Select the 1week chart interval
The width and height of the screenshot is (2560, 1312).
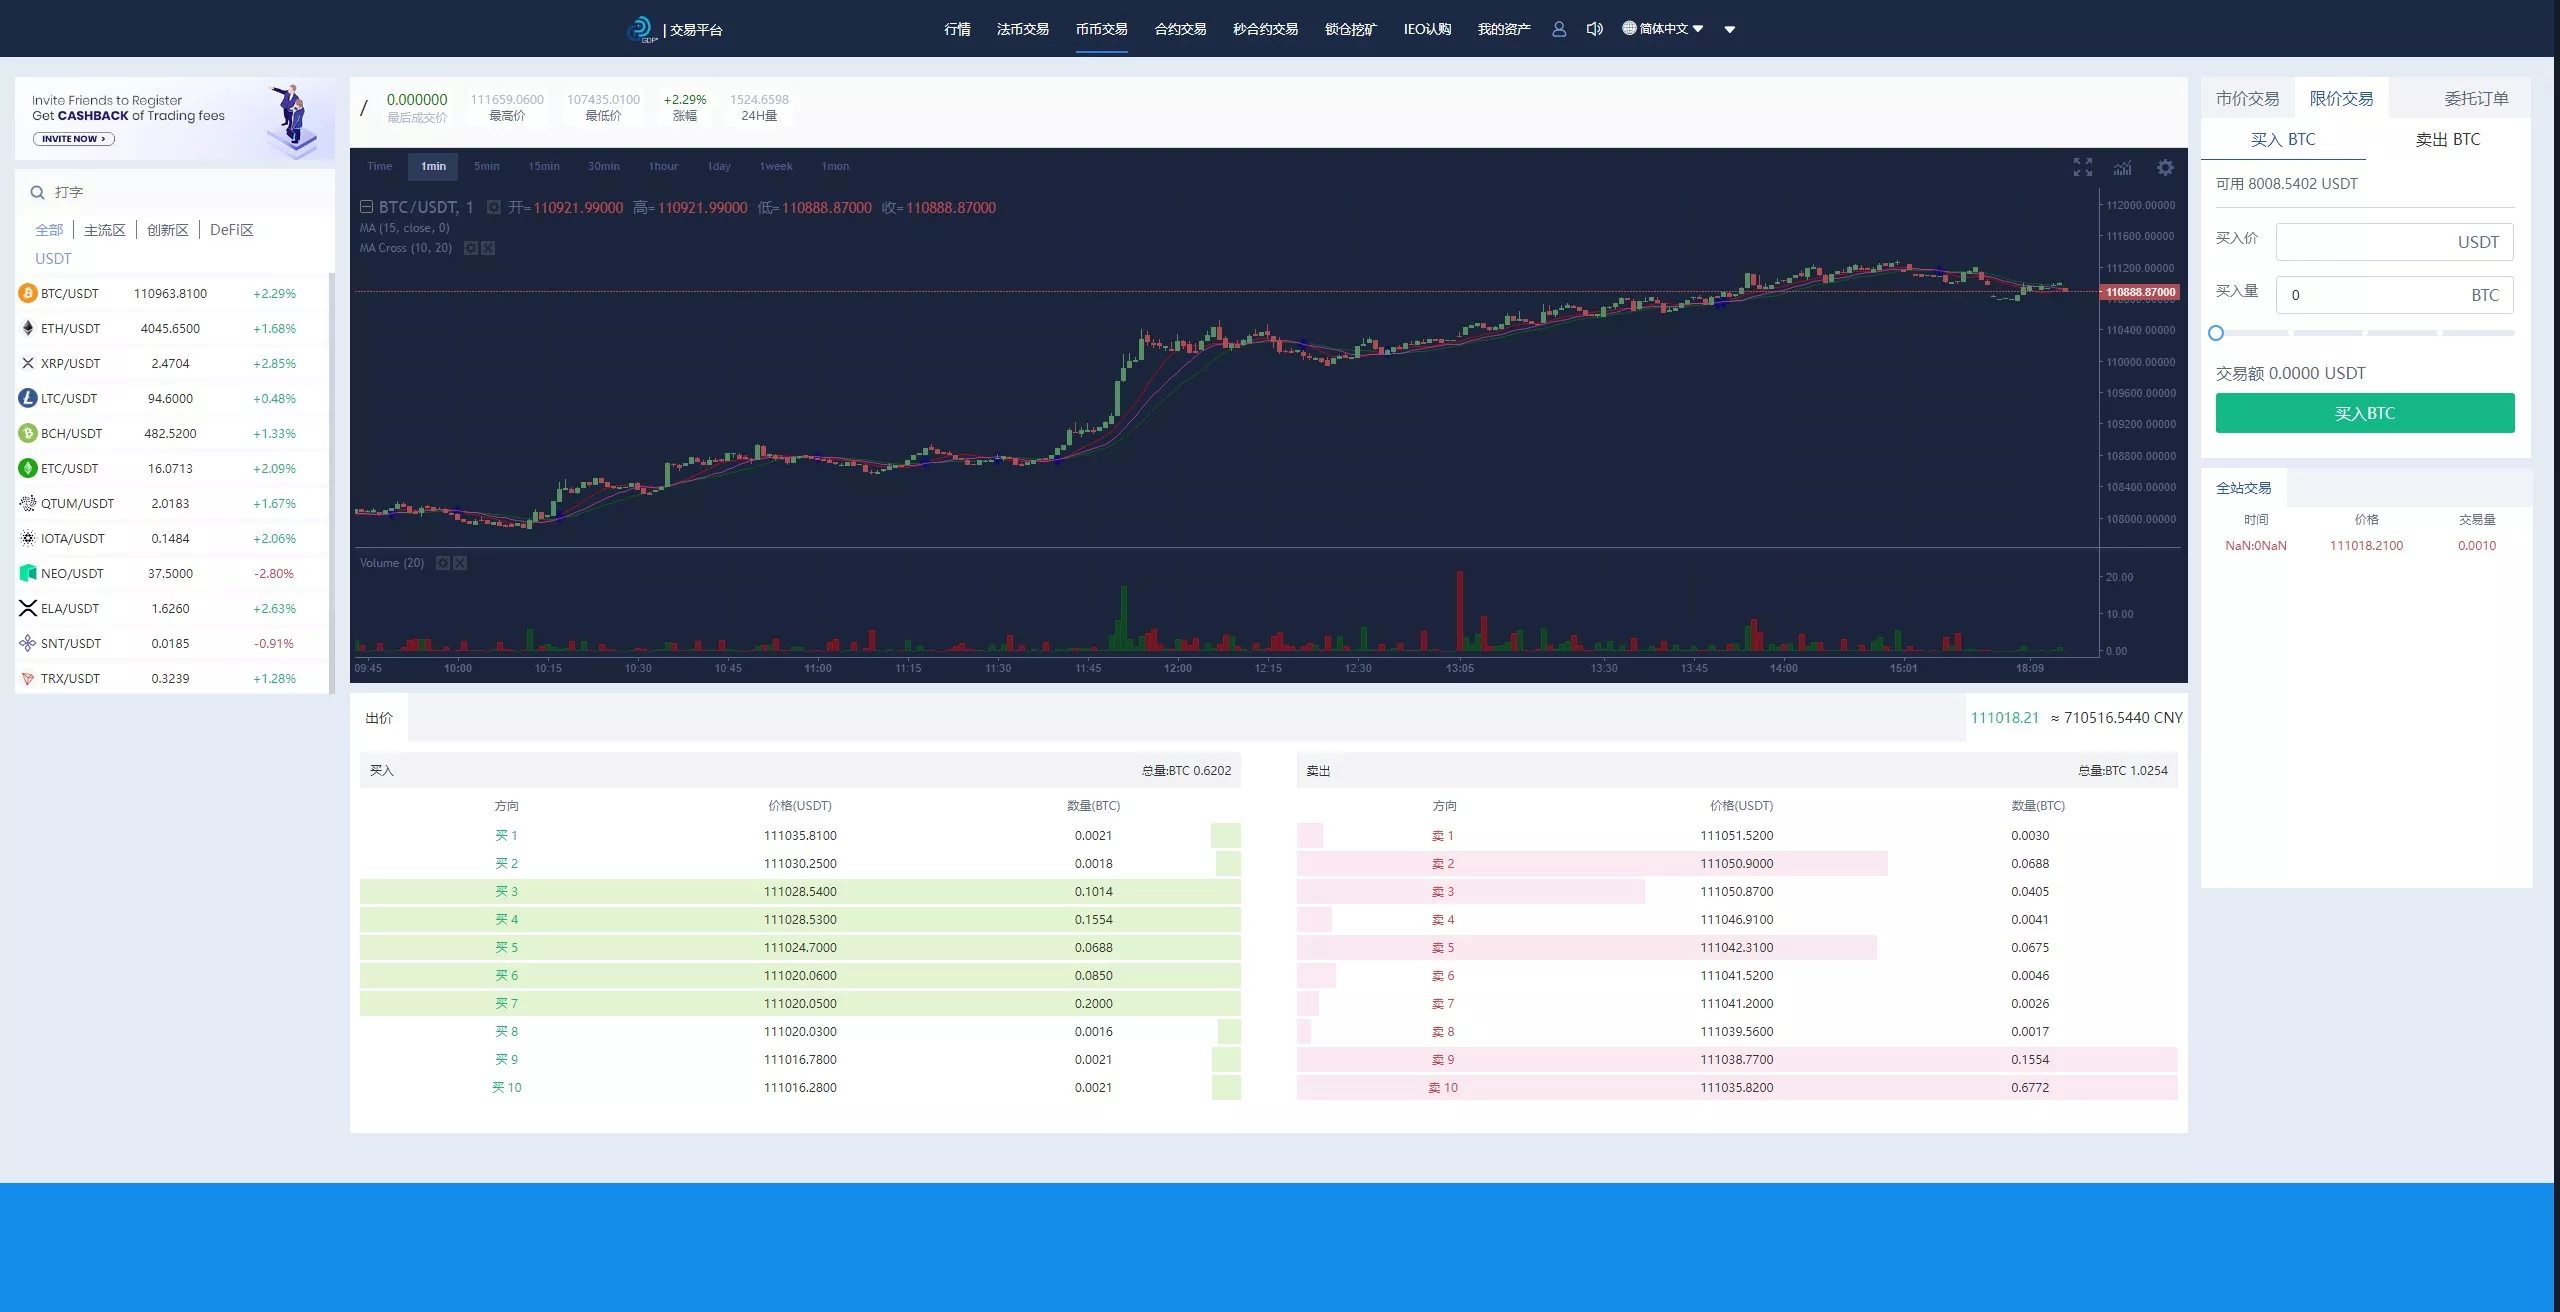776,166
